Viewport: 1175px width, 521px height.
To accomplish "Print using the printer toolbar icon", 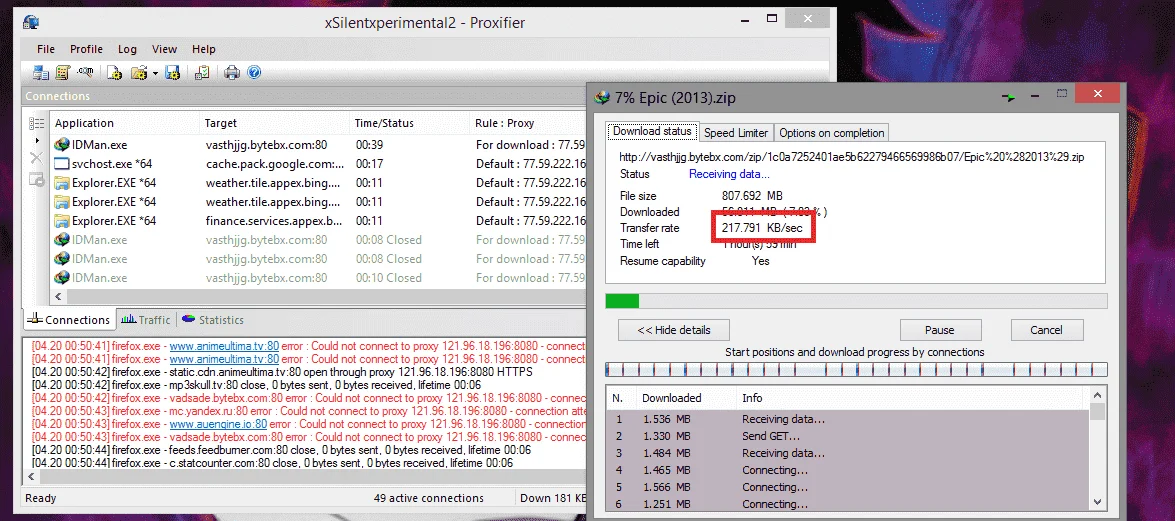I will pos(232,73).
